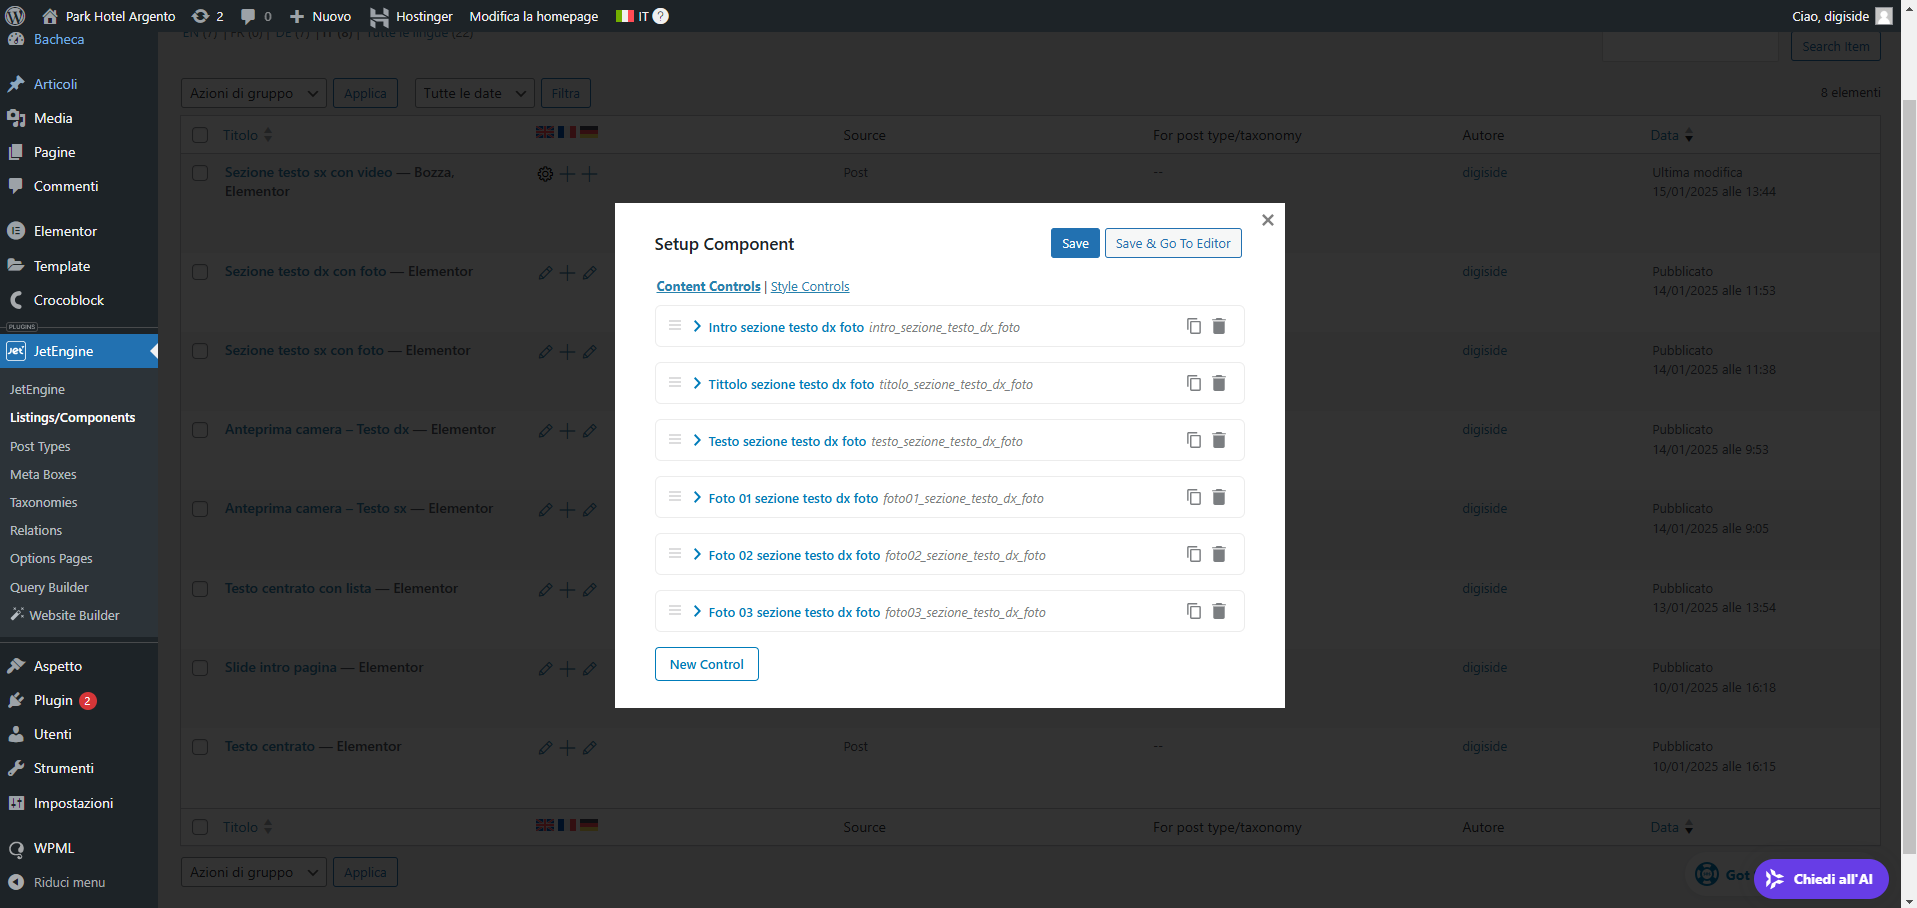Duplicate the Foto 03 sezione testo dx foto control
The width and height of the screenshot is (1917, 908).
point(1193,611)
